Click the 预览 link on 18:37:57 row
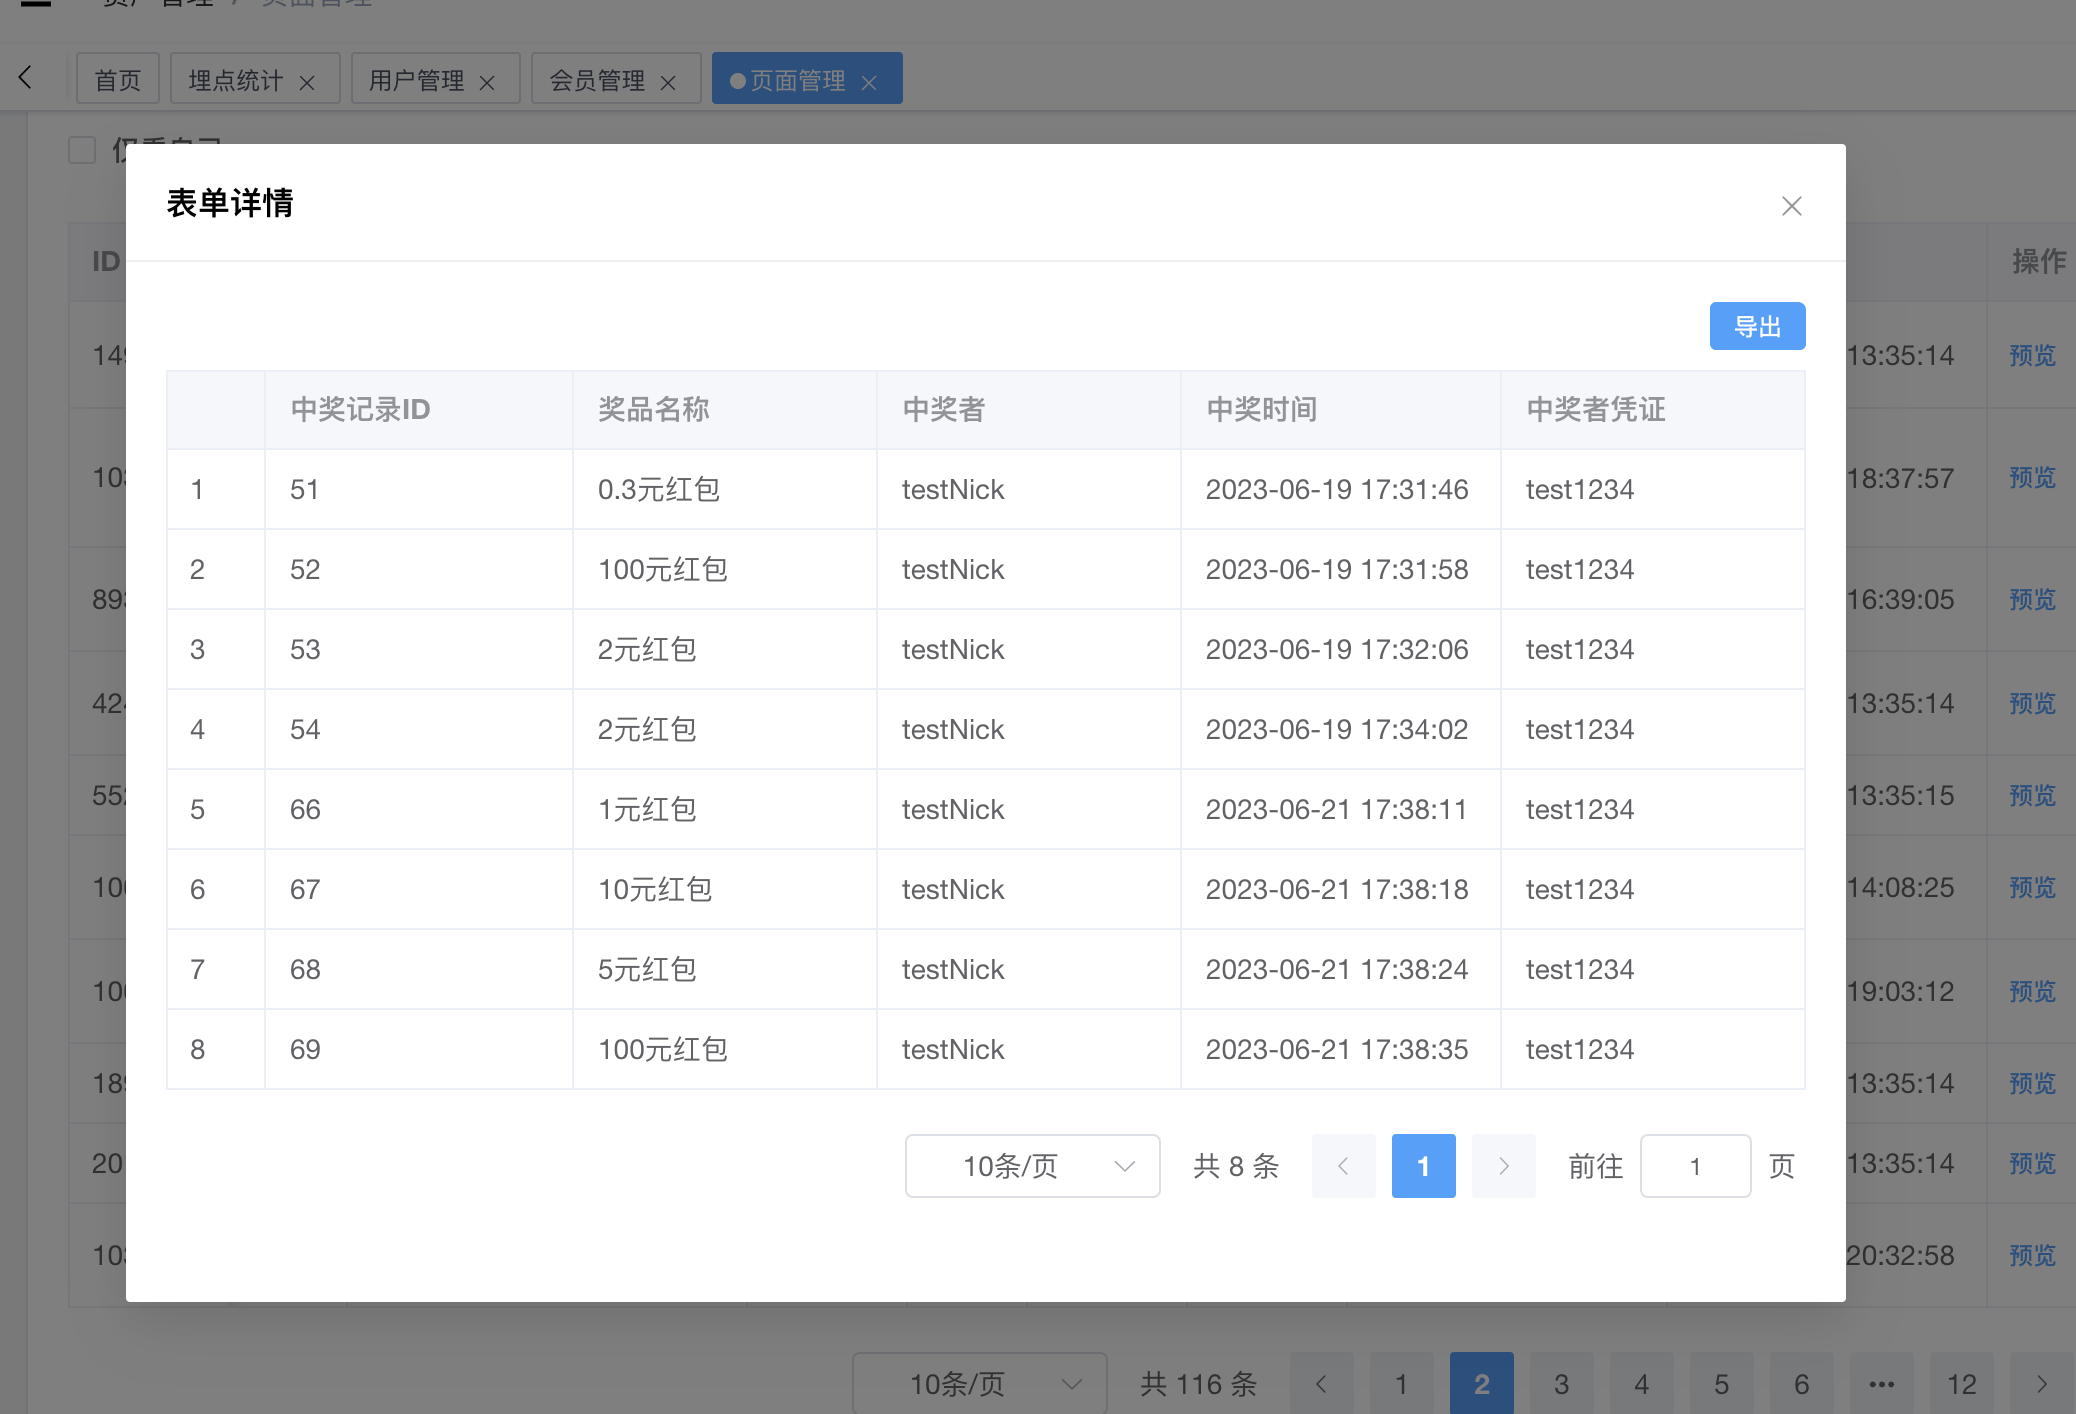 pyautogui.click(x=2032, y=478)
